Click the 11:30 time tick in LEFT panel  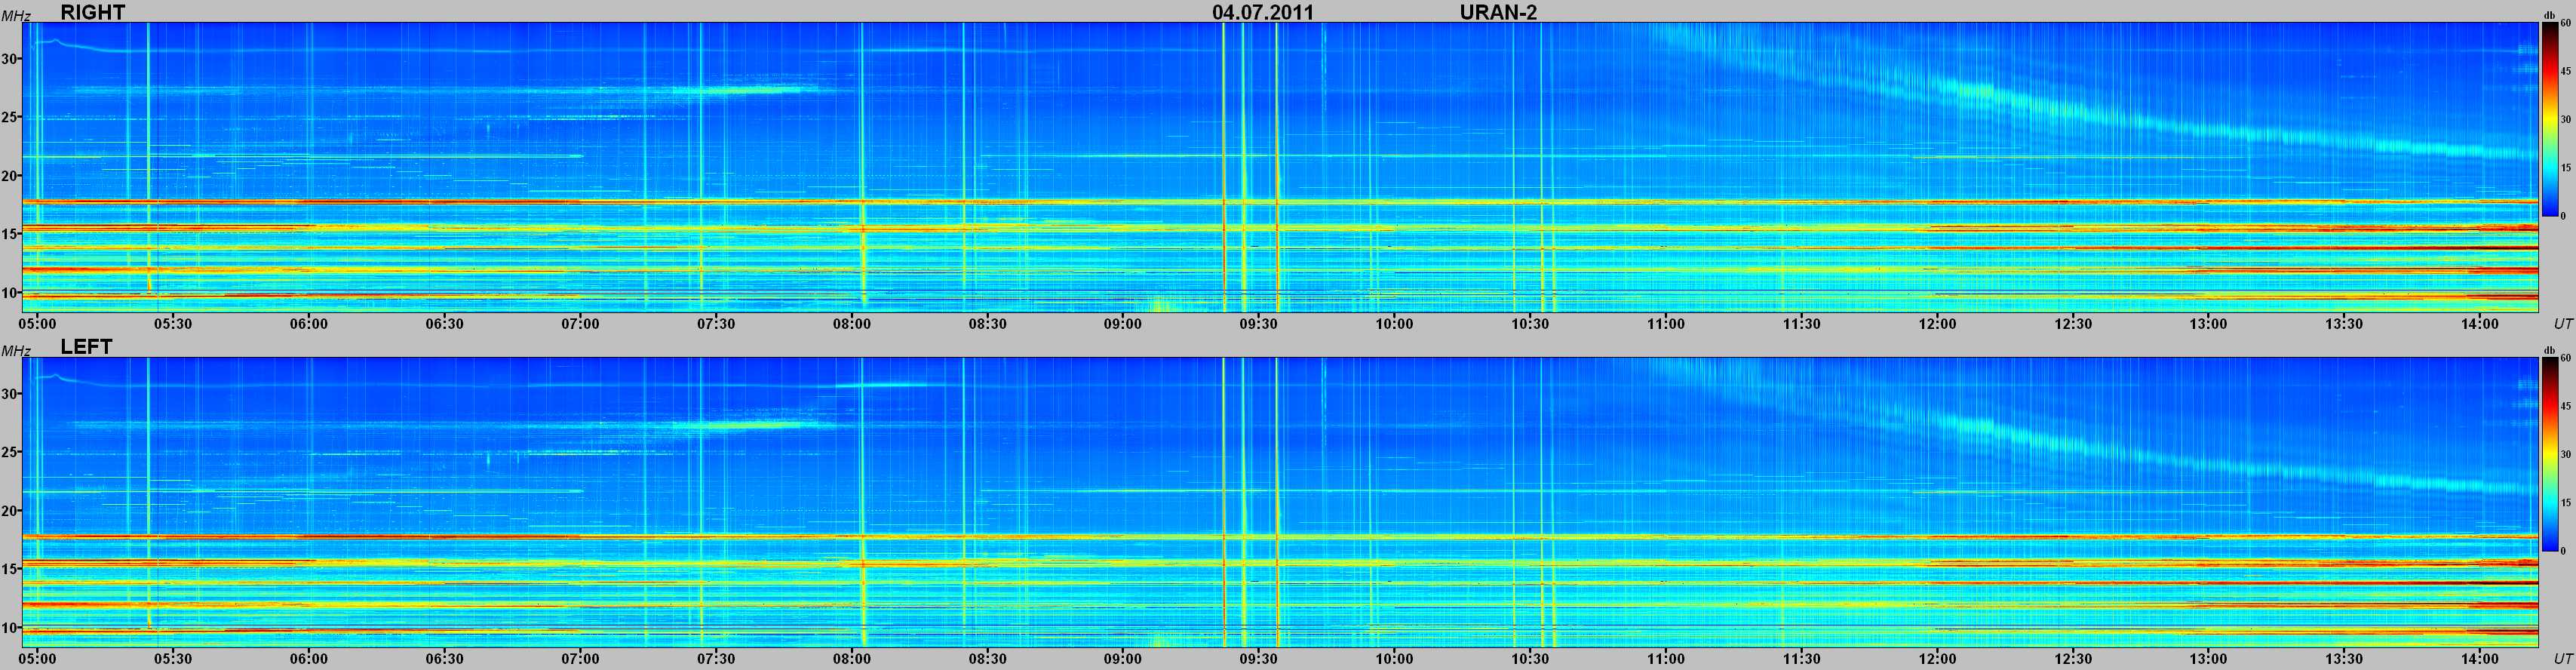point(1802,659)
